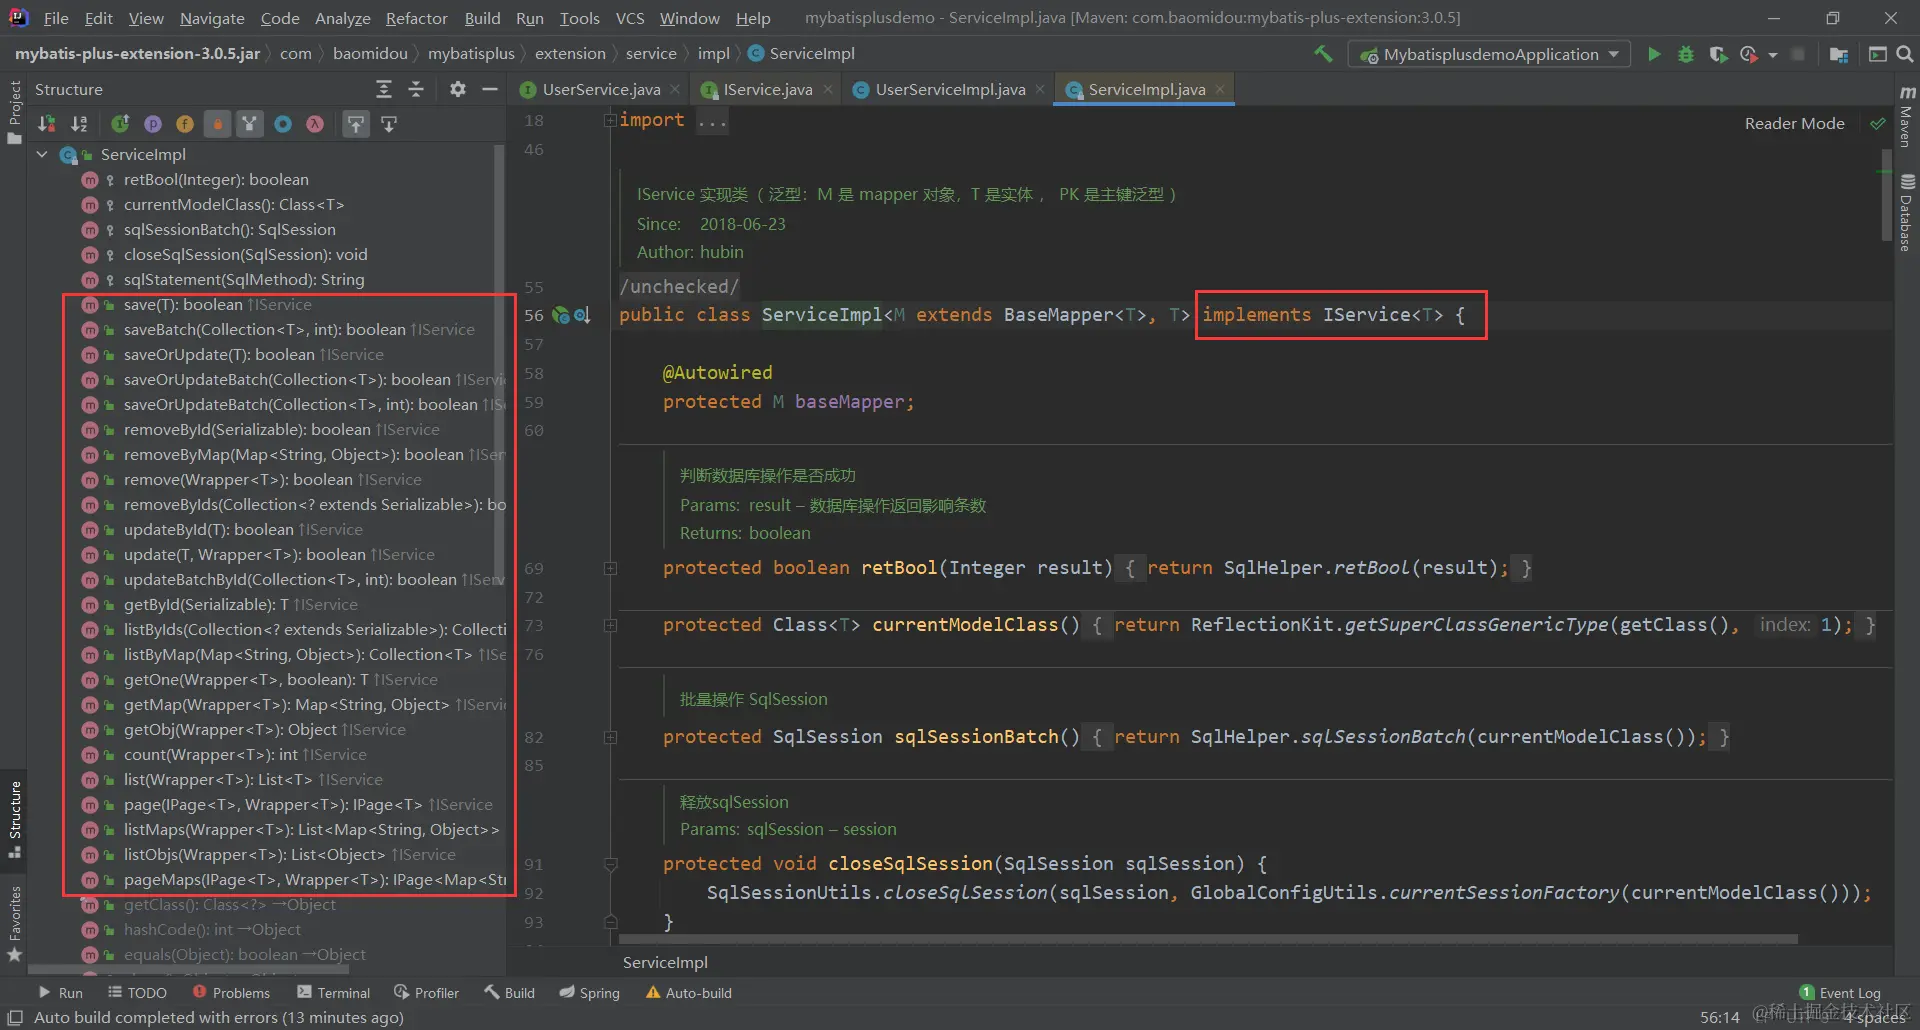Open Run Anything from the top toolbar

coord(1877,54)
